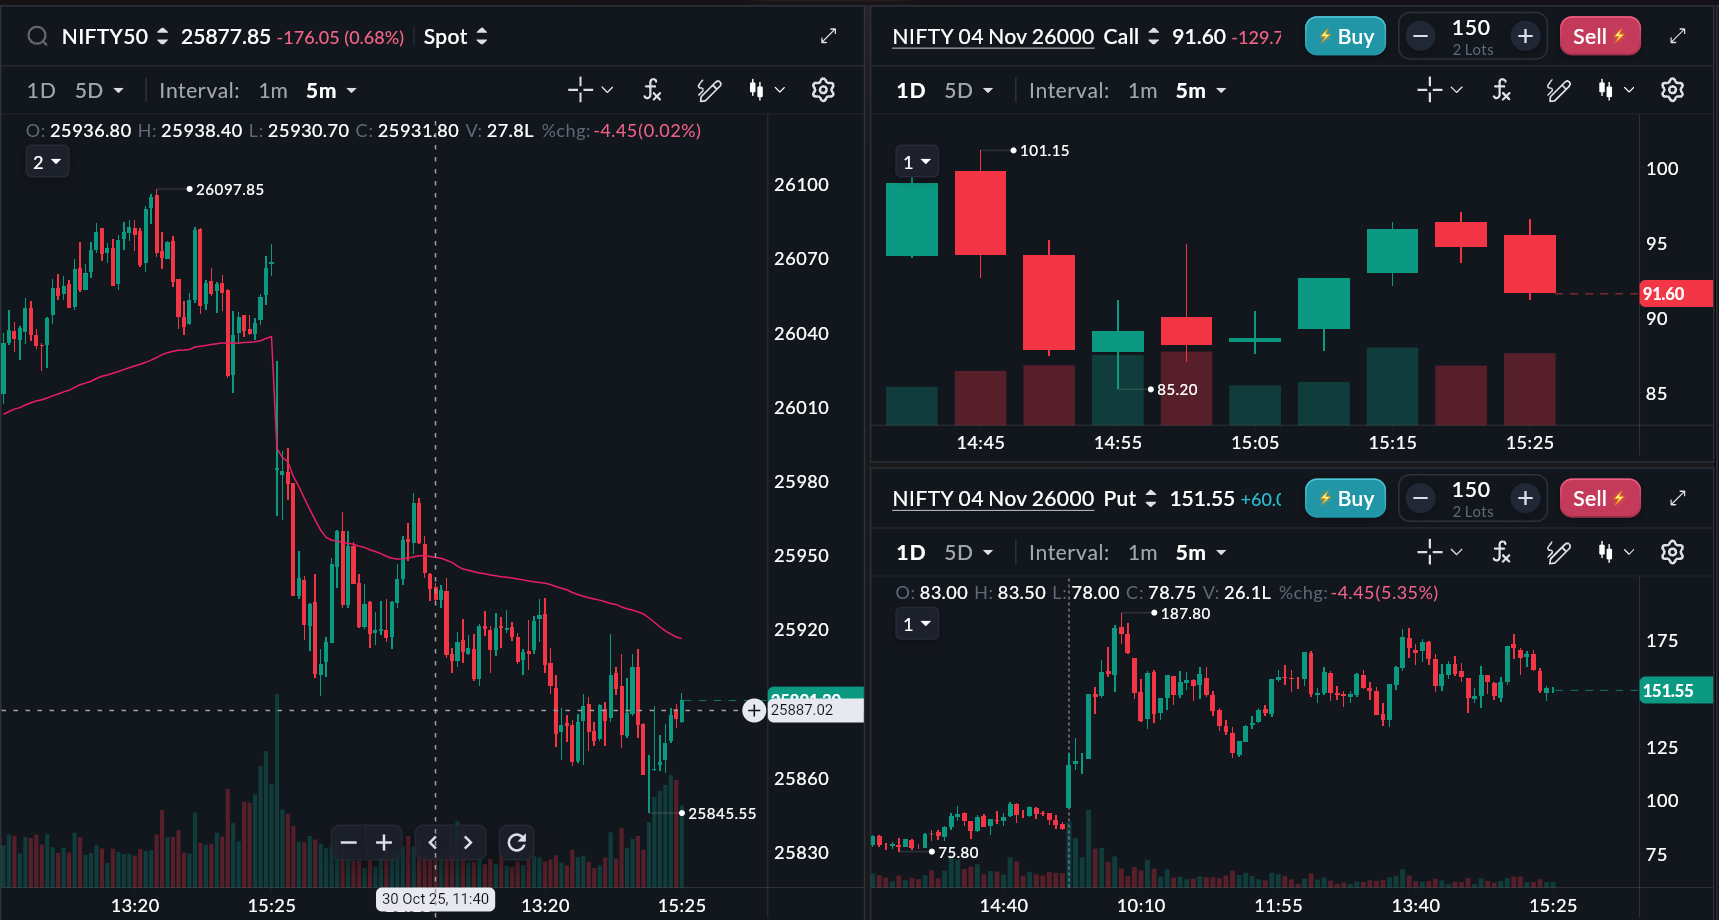
Task: Open the NIFTY 04 Nov 26000 Put symbol link
Action: (x=993, y=498)
